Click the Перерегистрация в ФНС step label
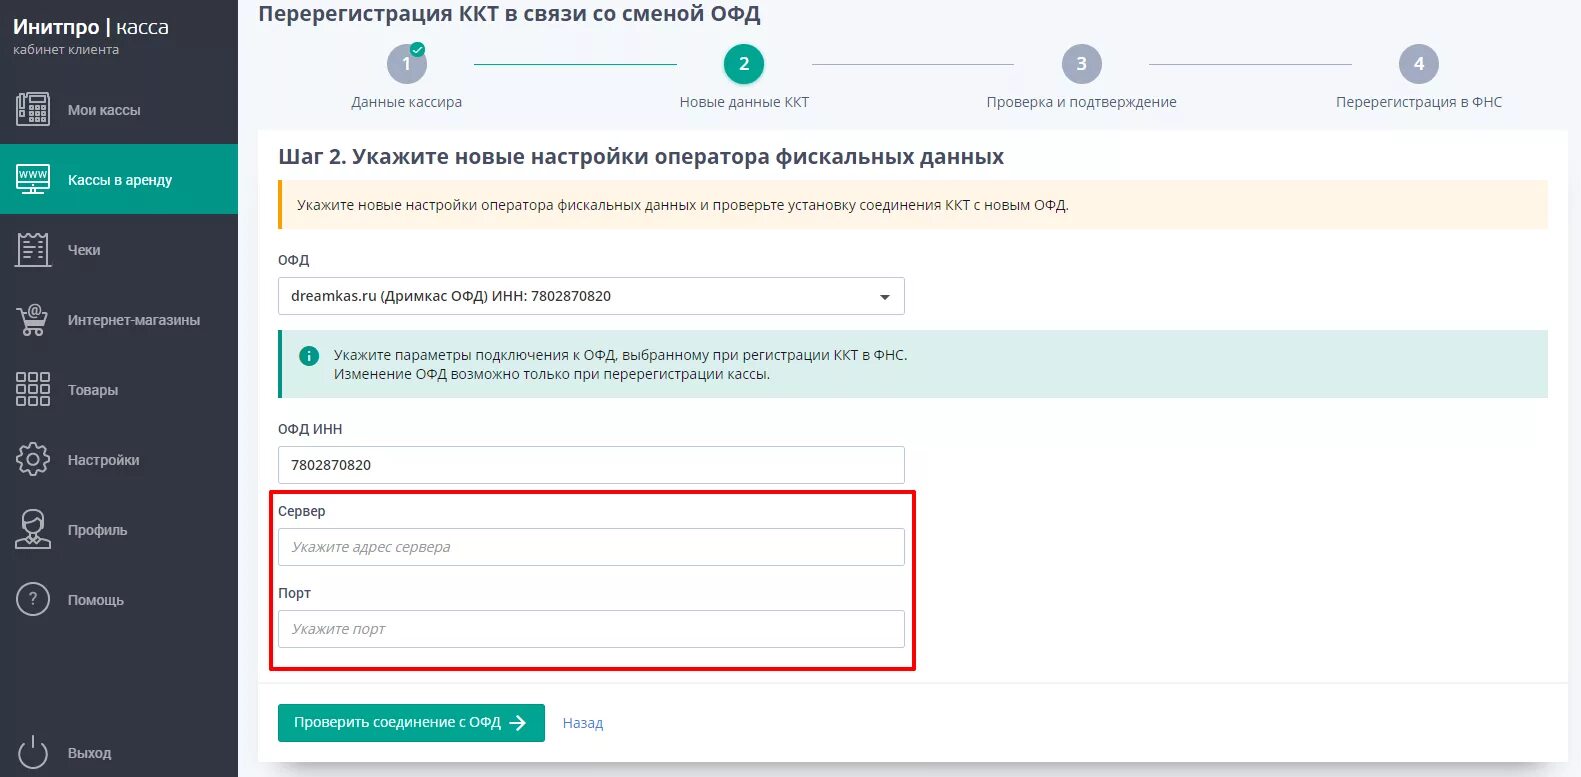 point(1418,102)
